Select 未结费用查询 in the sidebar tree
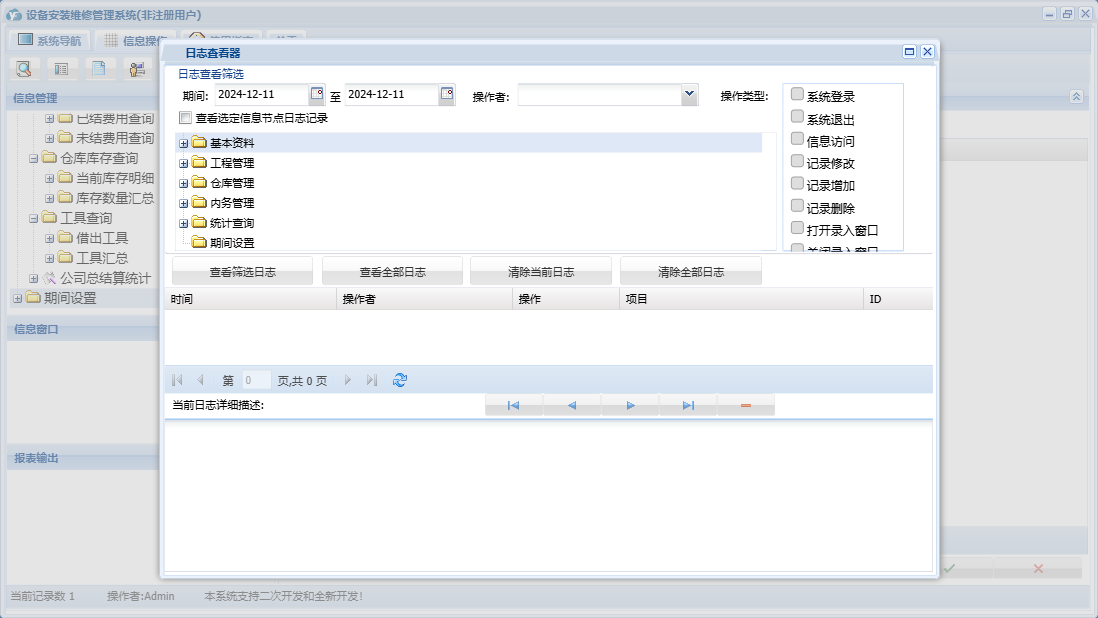1098x618 pixels. tap(115, 138)
